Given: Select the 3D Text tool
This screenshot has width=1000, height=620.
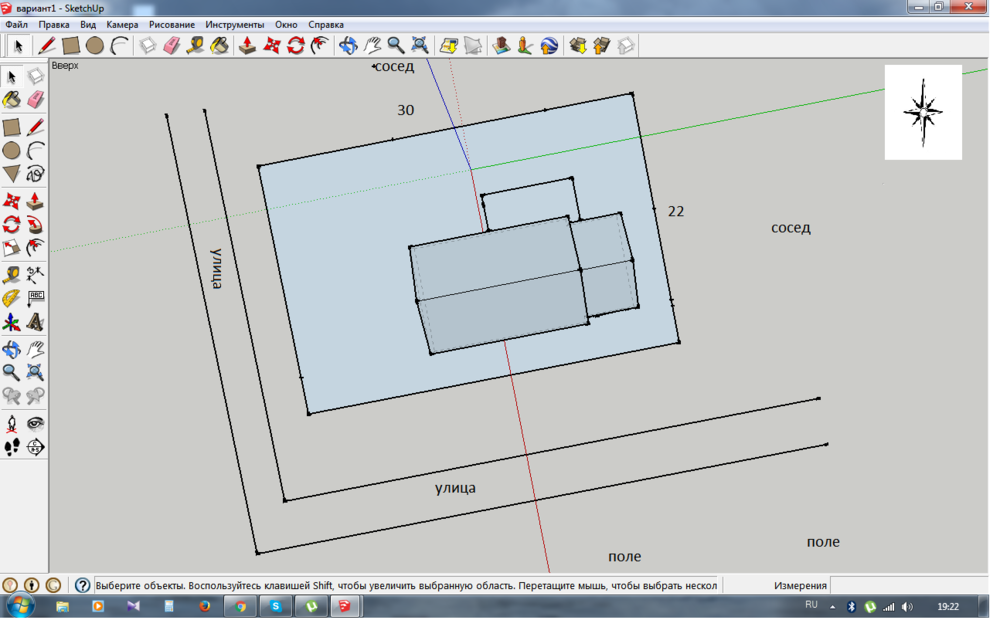Looking at the screenshot, I should [x=36, y=323].
